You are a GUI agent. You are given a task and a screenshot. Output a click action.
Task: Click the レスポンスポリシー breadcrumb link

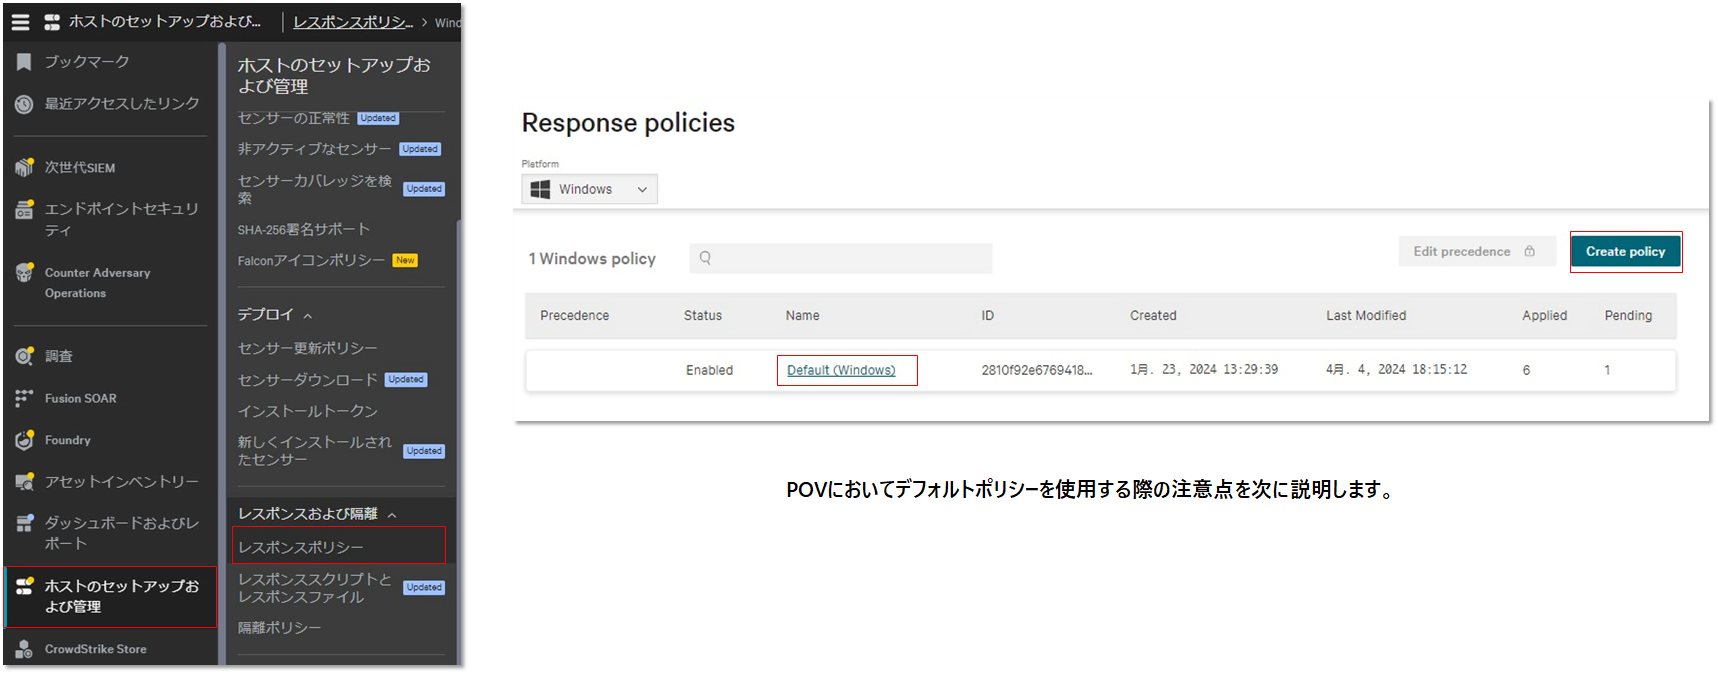[x=353, y=22]
